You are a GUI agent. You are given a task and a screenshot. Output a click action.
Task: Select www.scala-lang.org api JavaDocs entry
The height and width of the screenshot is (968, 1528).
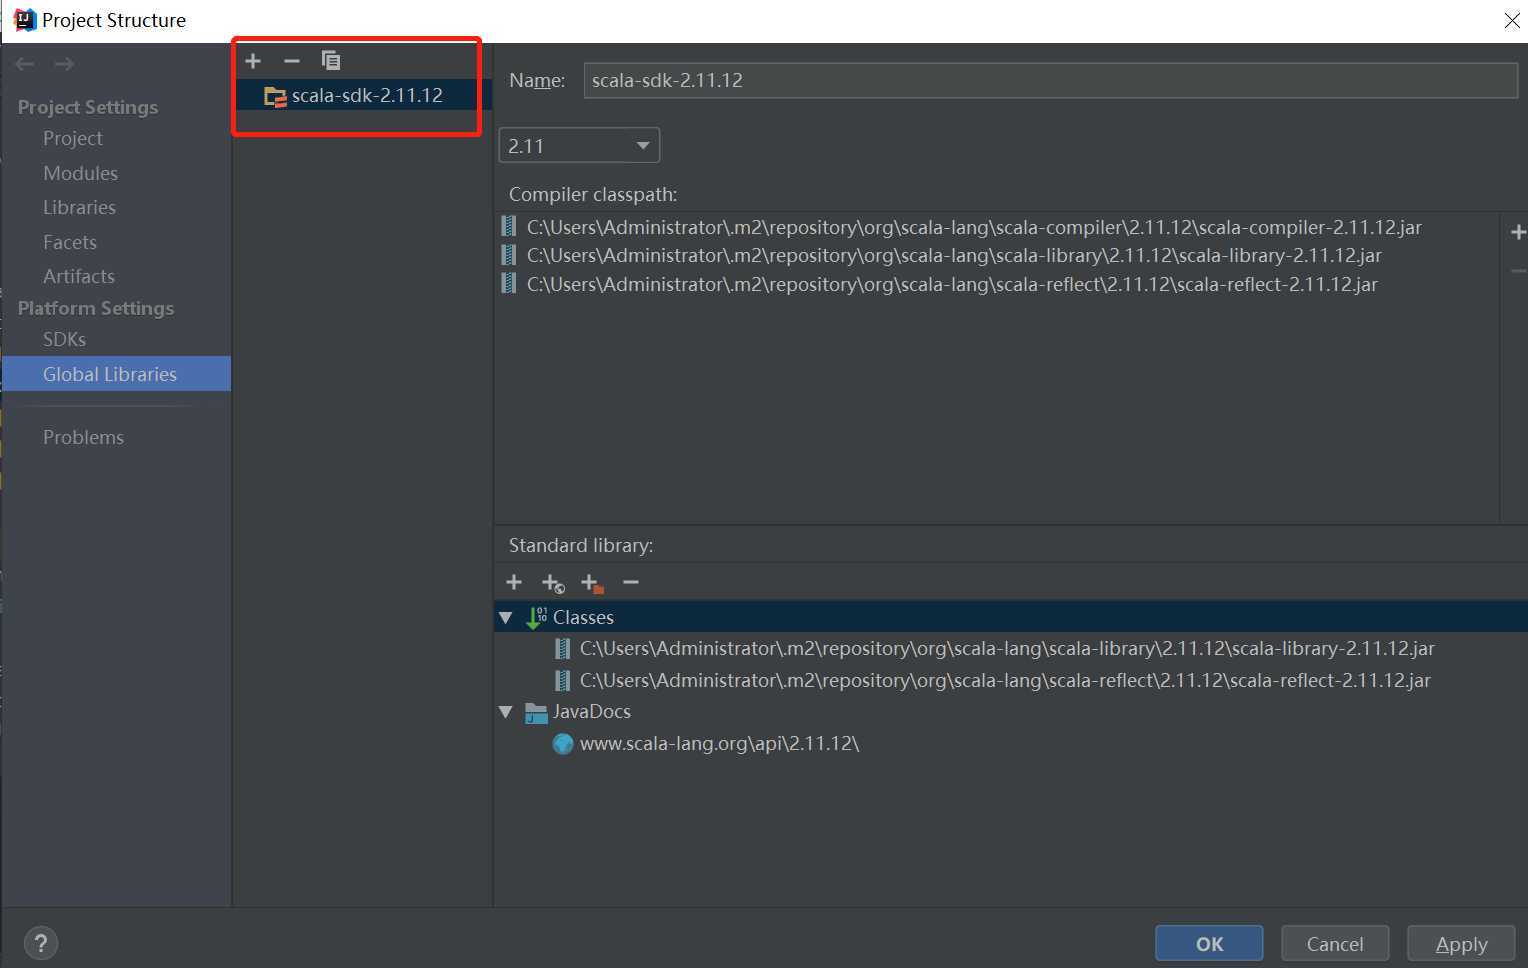[719, 743]
